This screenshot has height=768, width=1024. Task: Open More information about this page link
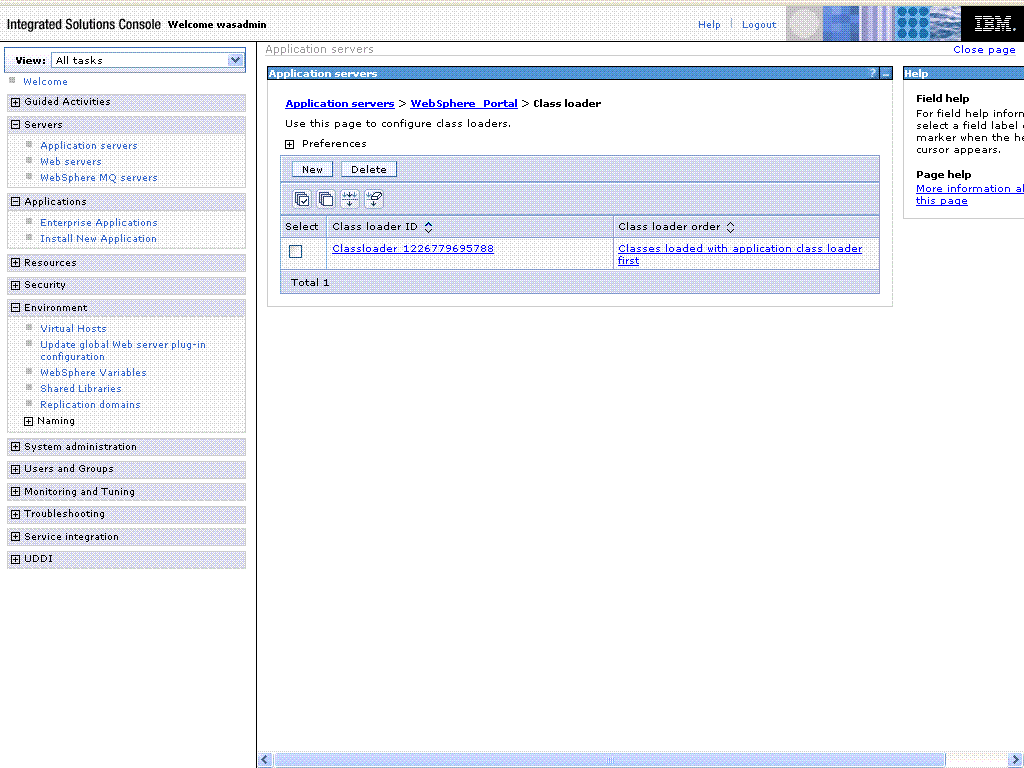(969, 195)
